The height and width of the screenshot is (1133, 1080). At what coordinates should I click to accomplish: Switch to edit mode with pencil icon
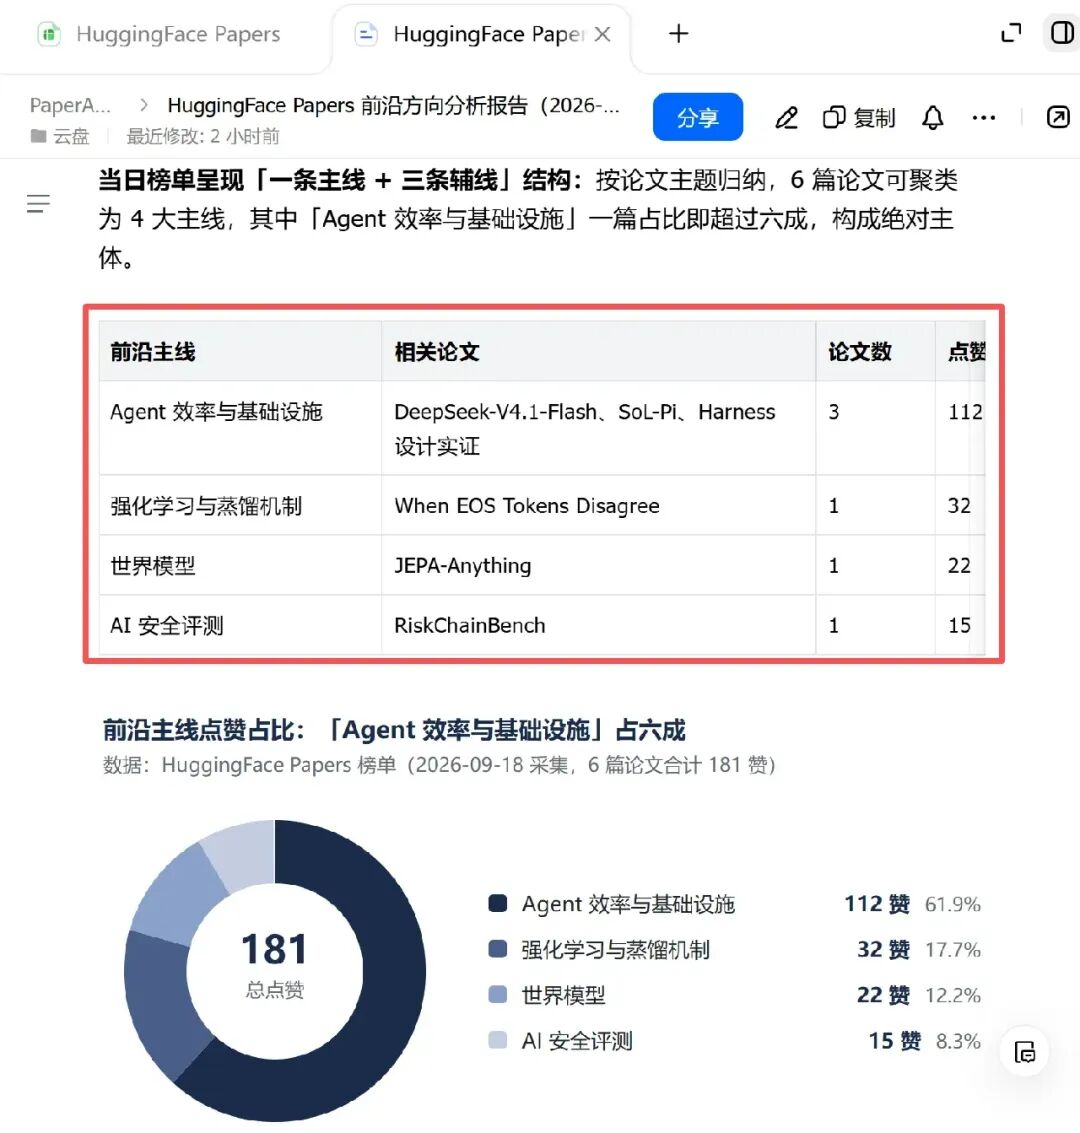coord(787,117)
